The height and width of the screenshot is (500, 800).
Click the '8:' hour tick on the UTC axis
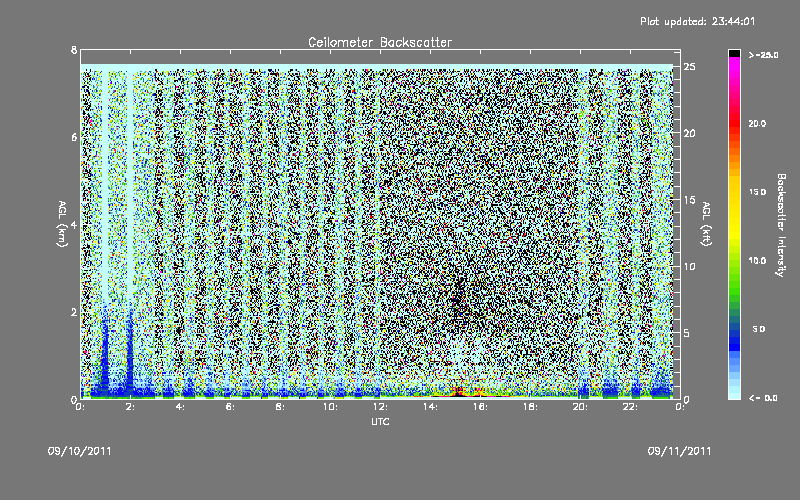click(x=280, y=407)
